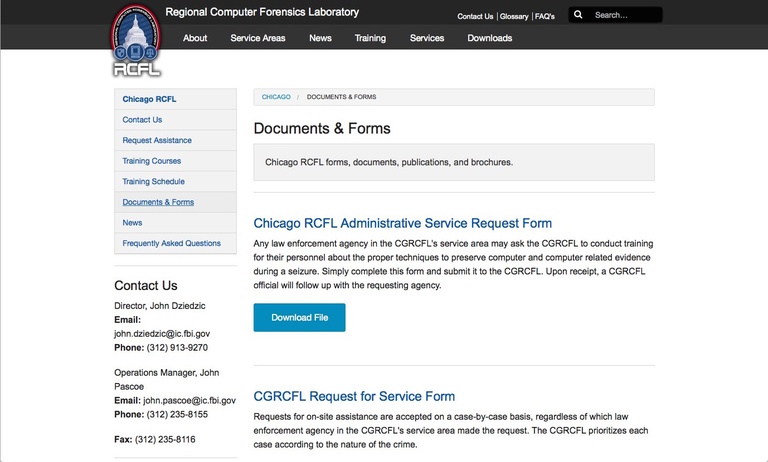Screen dimensions: 768x462
Task: Click the Download File button
Action: click(x=299, y=317)
